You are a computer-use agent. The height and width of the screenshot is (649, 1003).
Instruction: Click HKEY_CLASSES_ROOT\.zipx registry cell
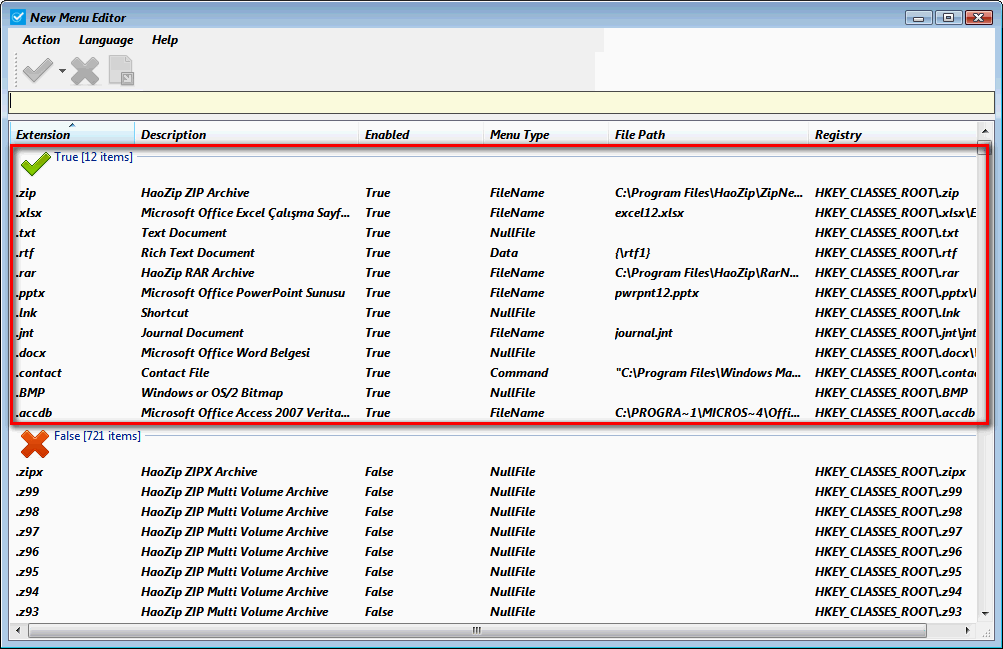point(890,472)
